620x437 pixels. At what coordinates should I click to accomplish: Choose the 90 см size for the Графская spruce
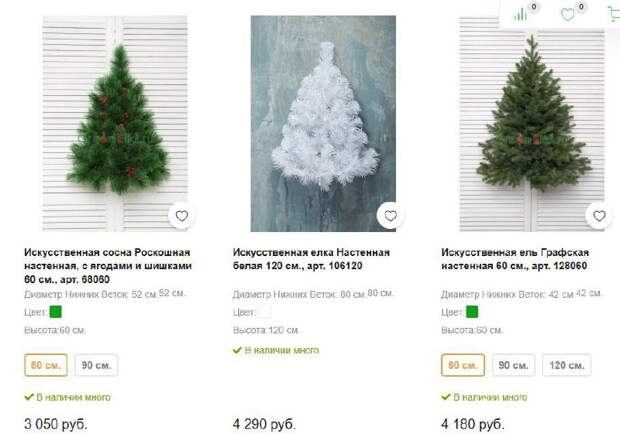click(x=514, y=365)
